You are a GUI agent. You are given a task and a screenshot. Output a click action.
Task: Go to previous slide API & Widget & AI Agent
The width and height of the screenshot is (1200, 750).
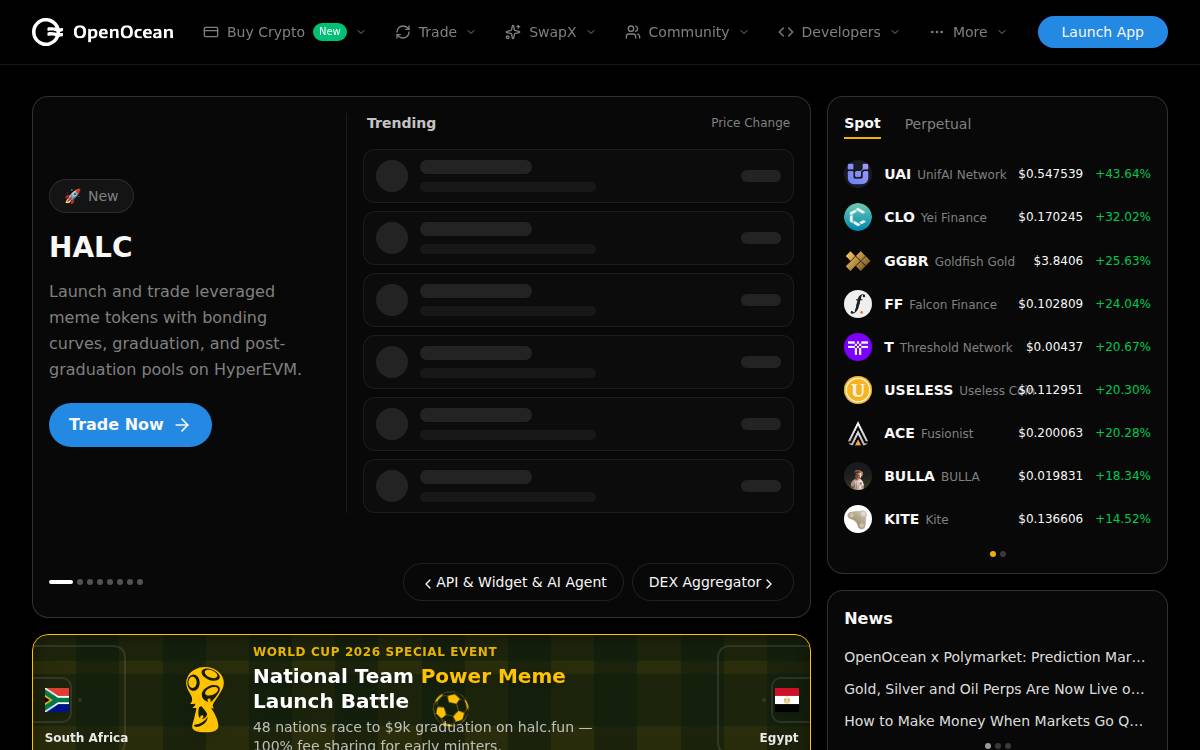[x=513, y=582]
